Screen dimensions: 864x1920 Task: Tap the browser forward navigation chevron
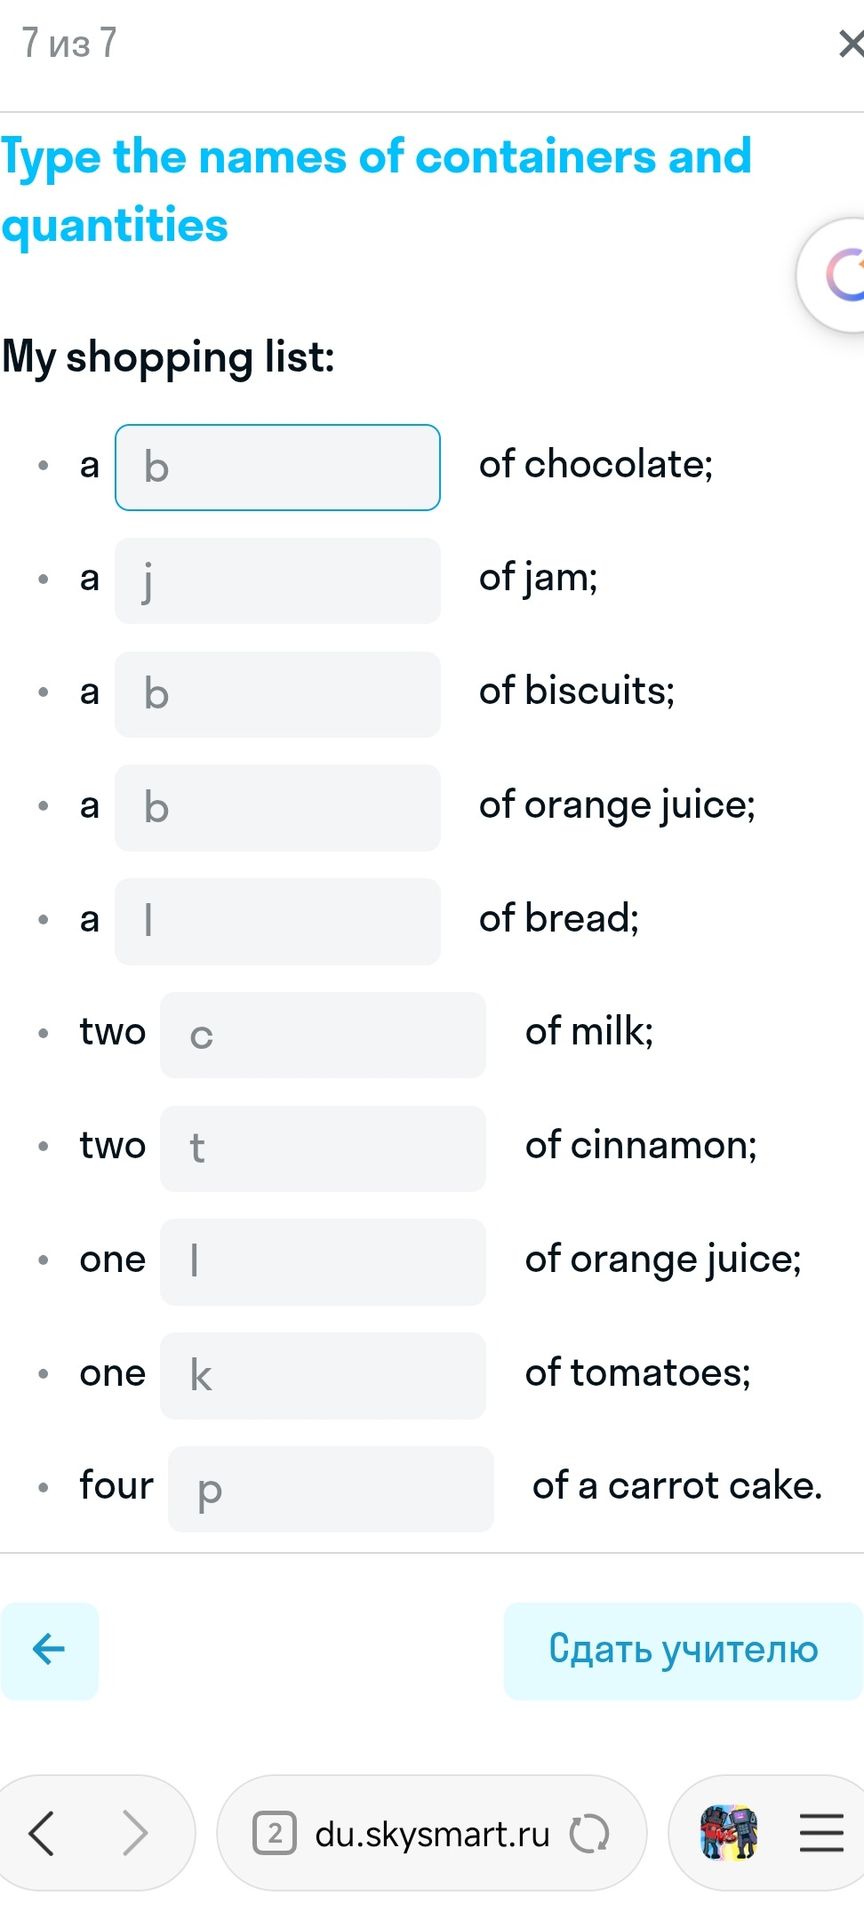[134, 1833]
